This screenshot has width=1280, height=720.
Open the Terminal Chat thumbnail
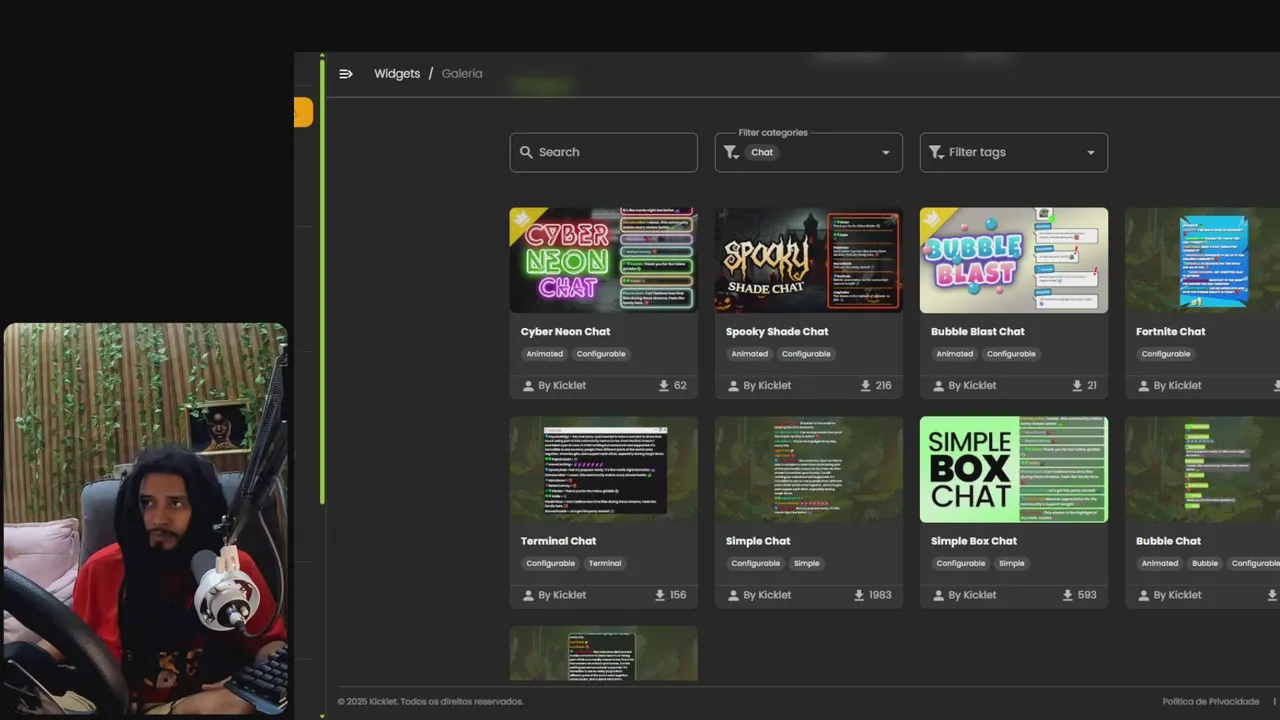(603, 469)
